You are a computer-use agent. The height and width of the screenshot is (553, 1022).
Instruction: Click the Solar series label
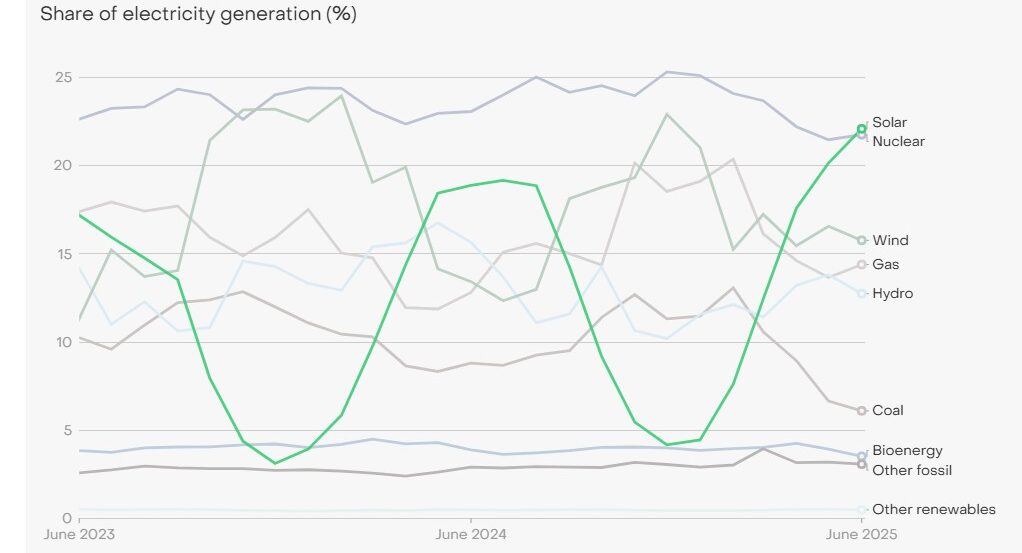pos(889,122)
